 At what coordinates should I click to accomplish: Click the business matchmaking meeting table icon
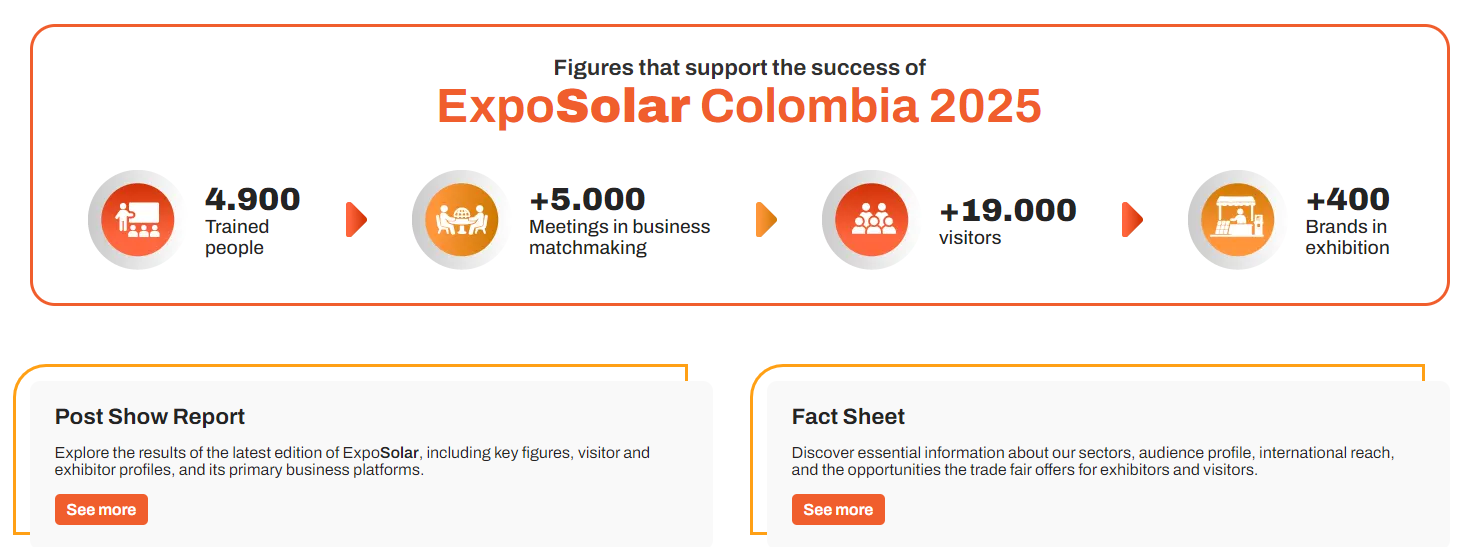(461, 219)
